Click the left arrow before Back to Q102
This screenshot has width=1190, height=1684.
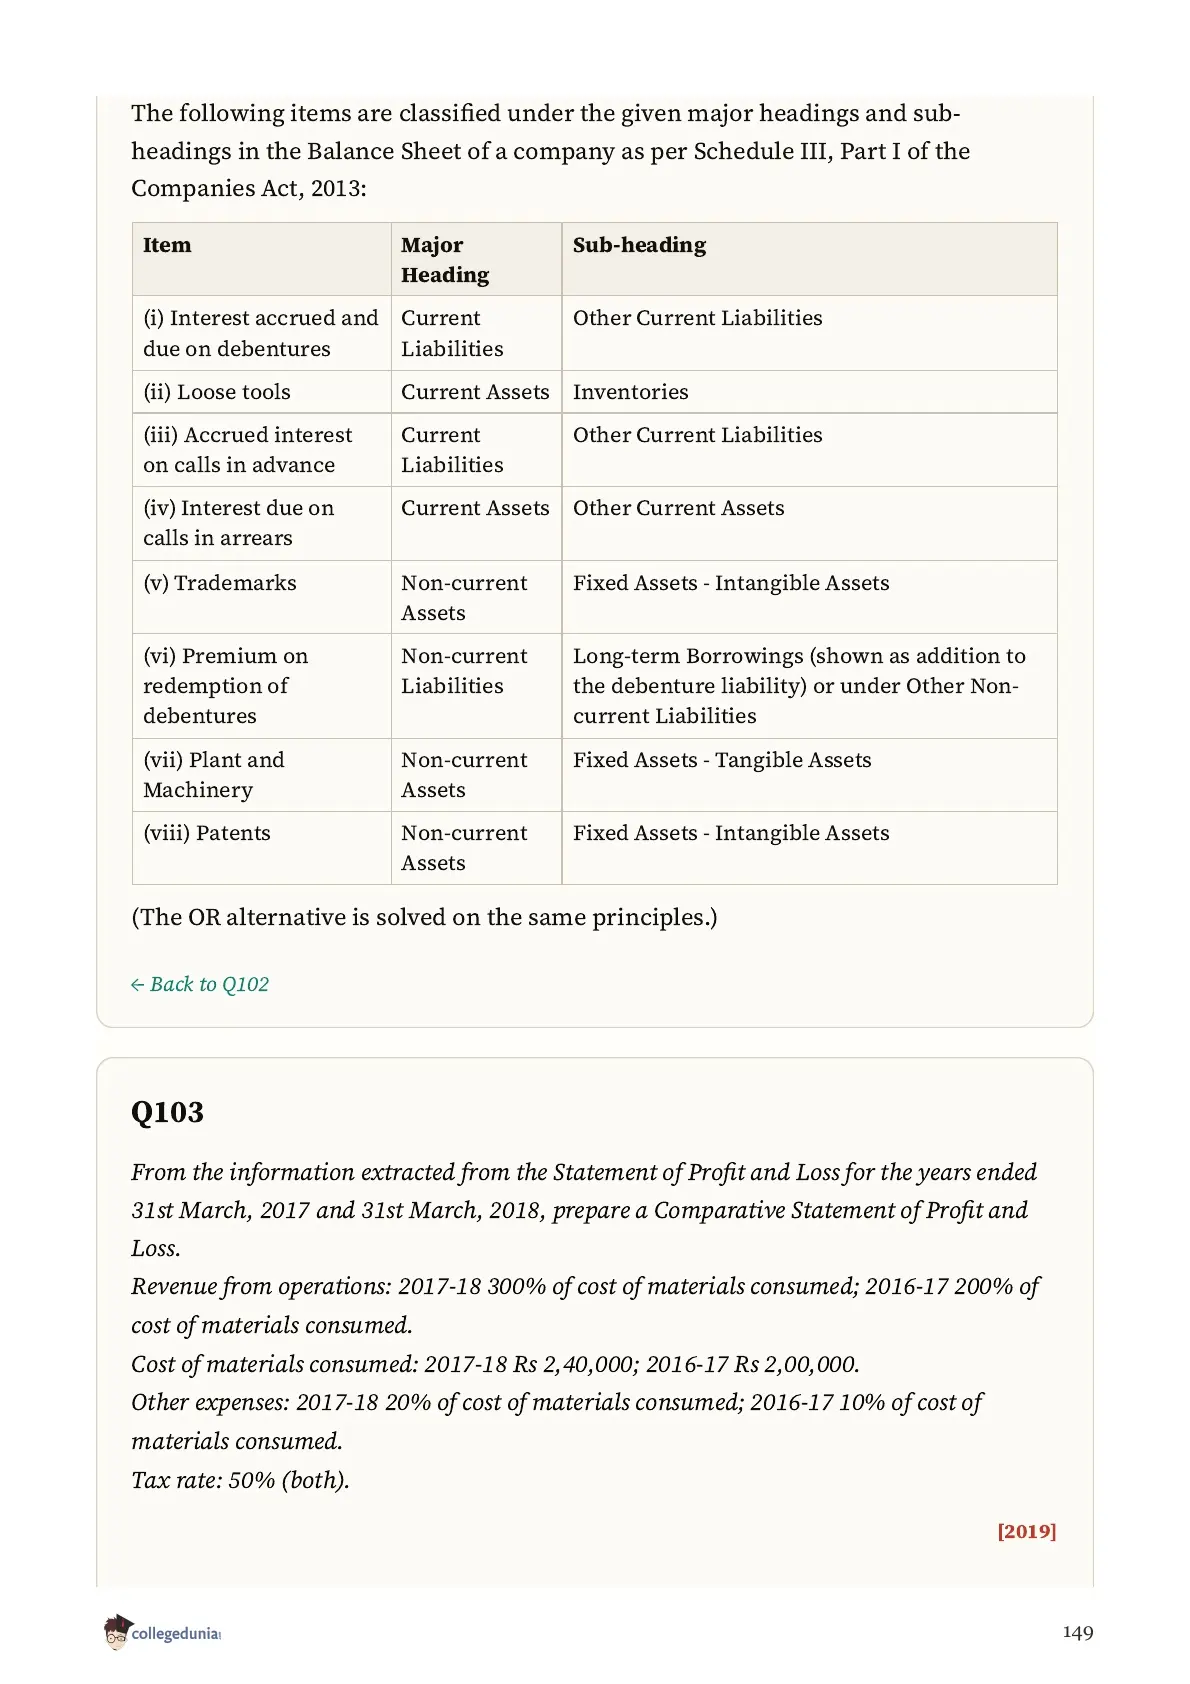(x=138, y=985)
